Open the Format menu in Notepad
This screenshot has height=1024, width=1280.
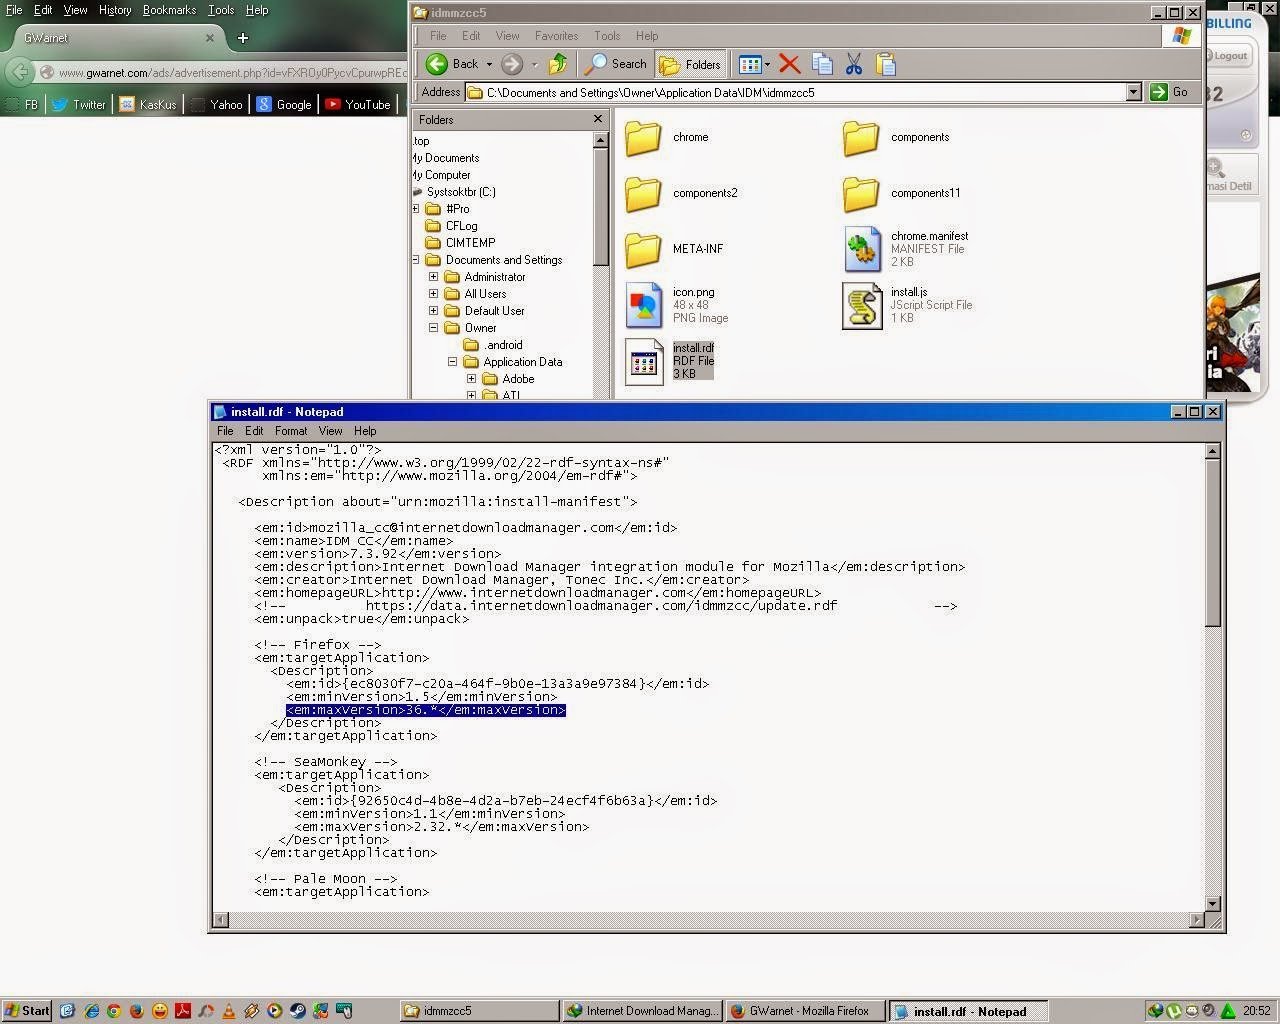[x=291, y=431]
